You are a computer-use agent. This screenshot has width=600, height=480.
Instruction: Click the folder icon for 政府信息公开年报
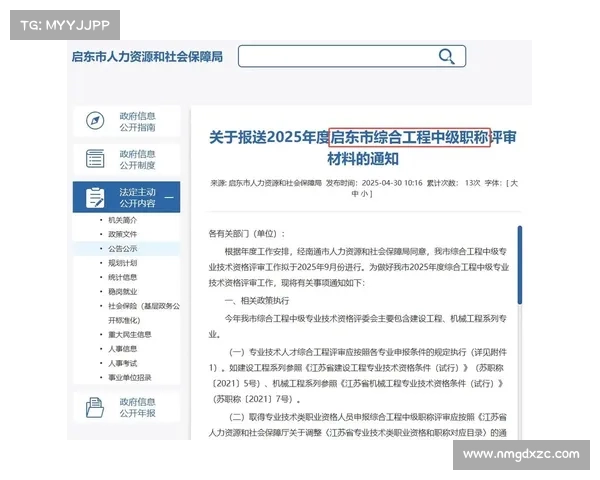(x=96, y=406)
